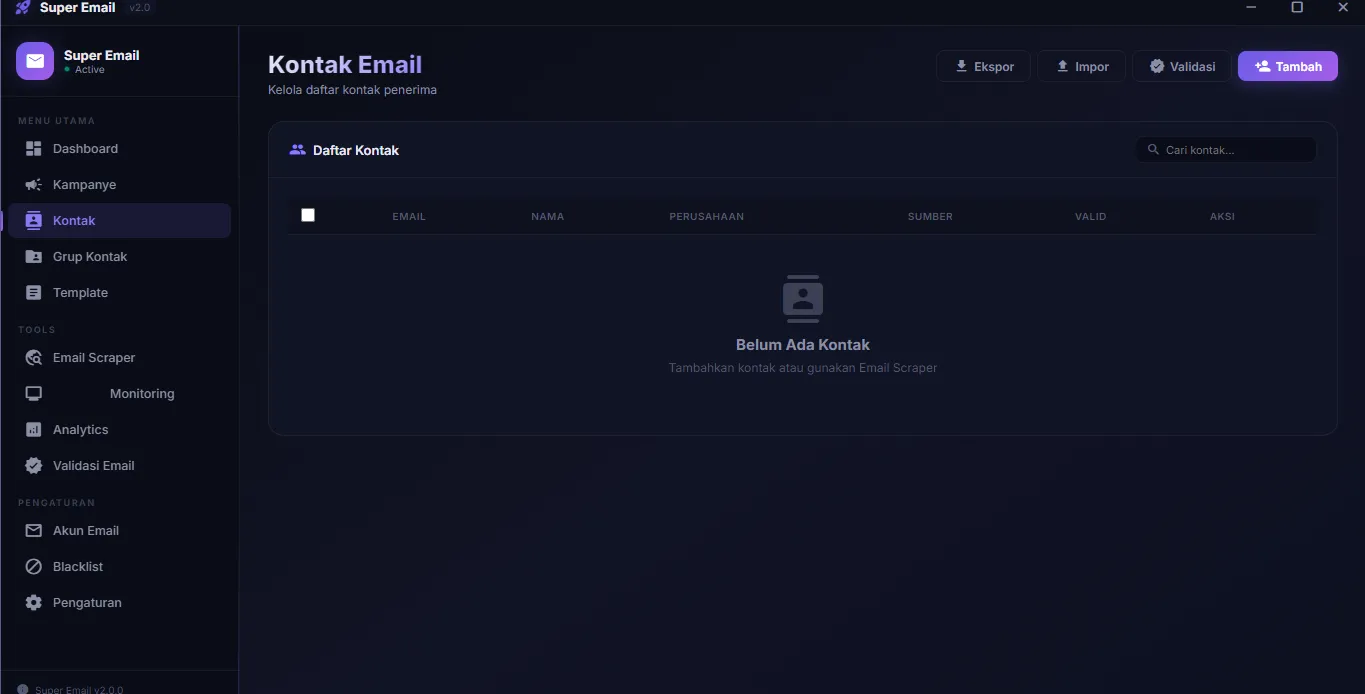Click the verified badge icon on Validasi button
1365x694 pixels.
[x=1157, y=67]
